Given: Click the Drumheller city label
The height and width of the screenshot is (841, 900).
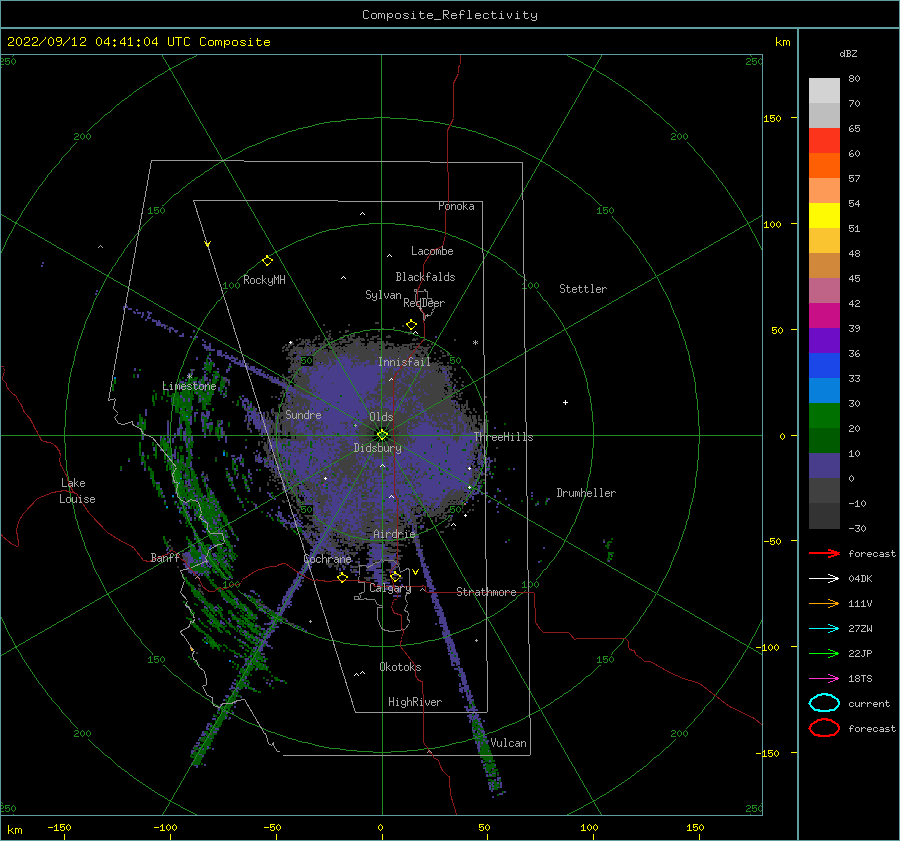Looking at the screenshot, I should 586,493.
